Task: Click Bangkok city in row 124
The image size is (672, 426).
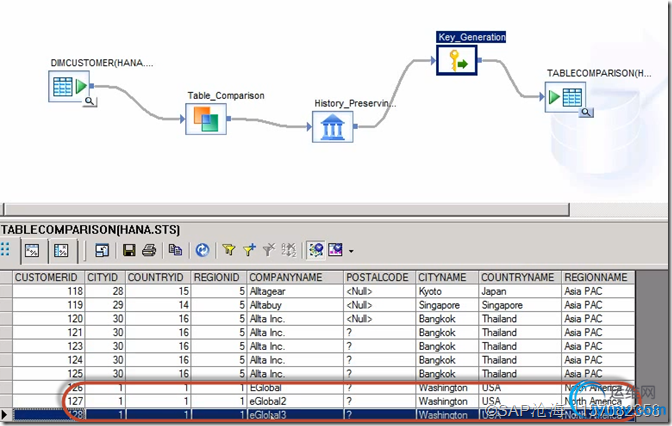Action: tap(447, 360)
